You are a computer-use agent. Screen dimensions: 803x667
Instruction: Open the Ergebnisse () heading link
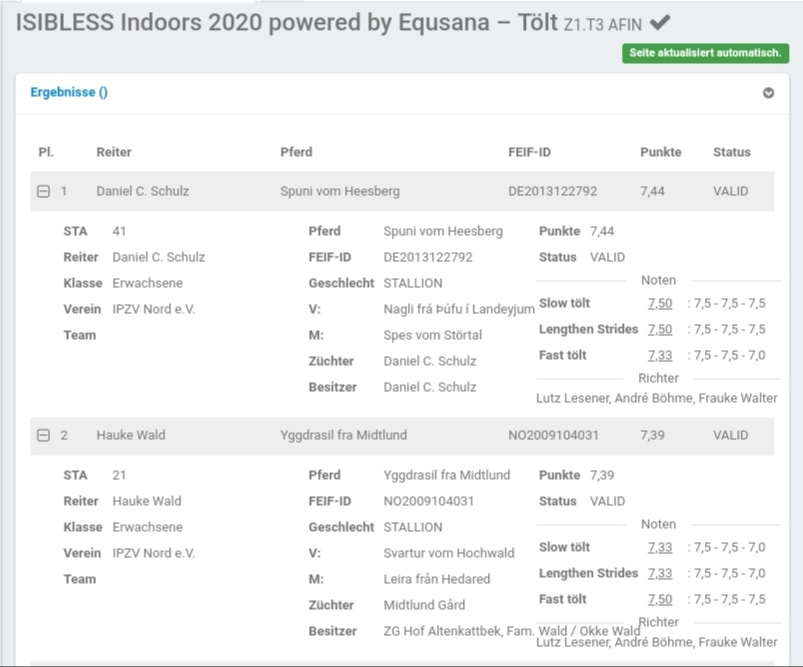[69, 92]
